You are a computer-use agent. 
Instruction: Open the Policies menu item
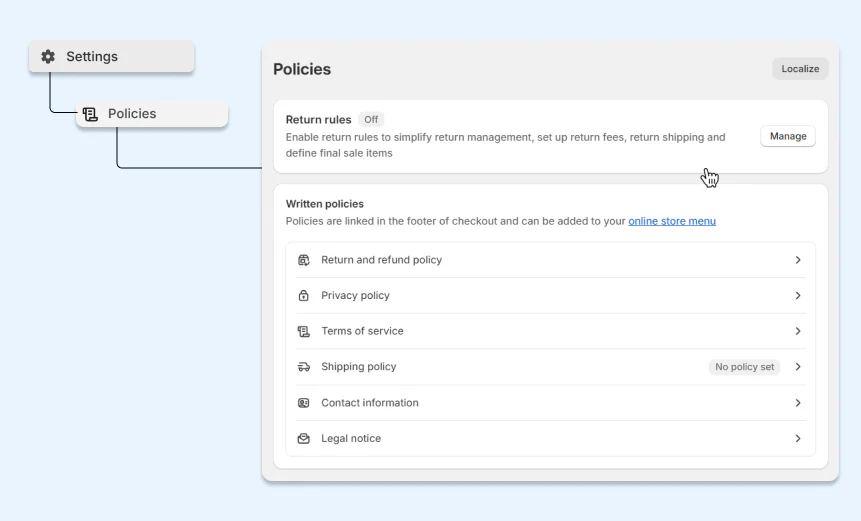[152, 114]
